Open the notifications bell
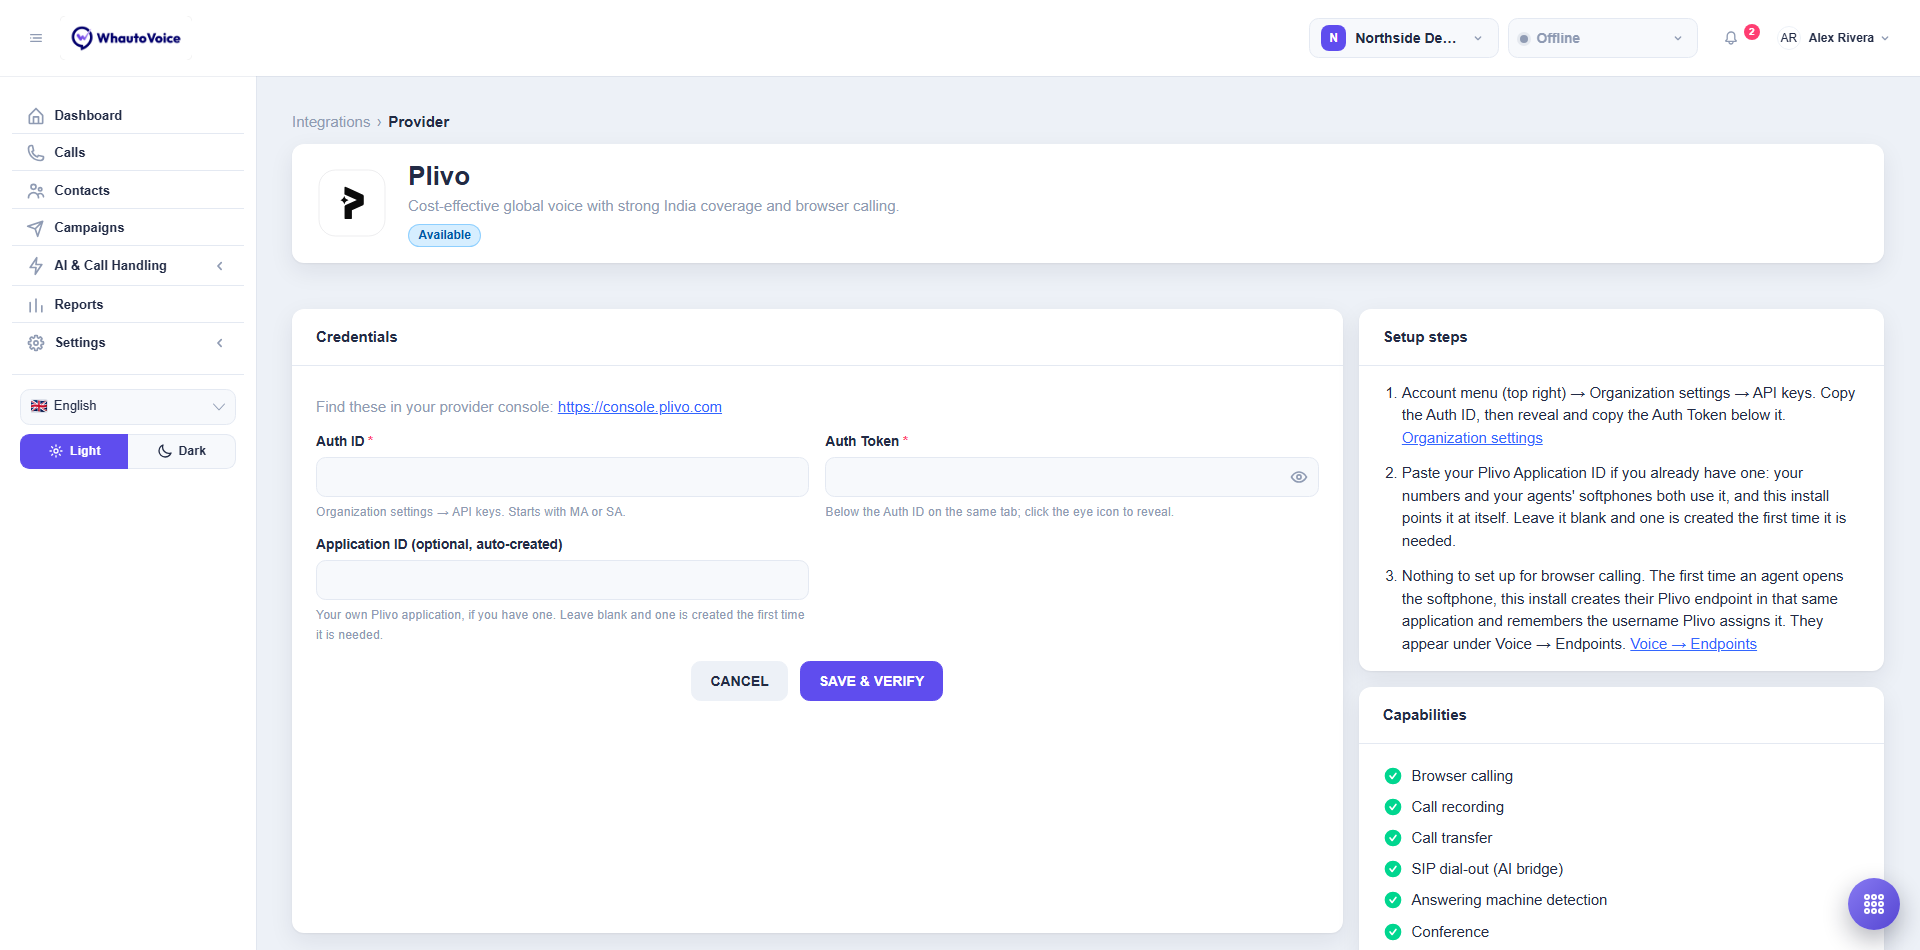This screenshot has height=950, width=1920. [1731, 38]
